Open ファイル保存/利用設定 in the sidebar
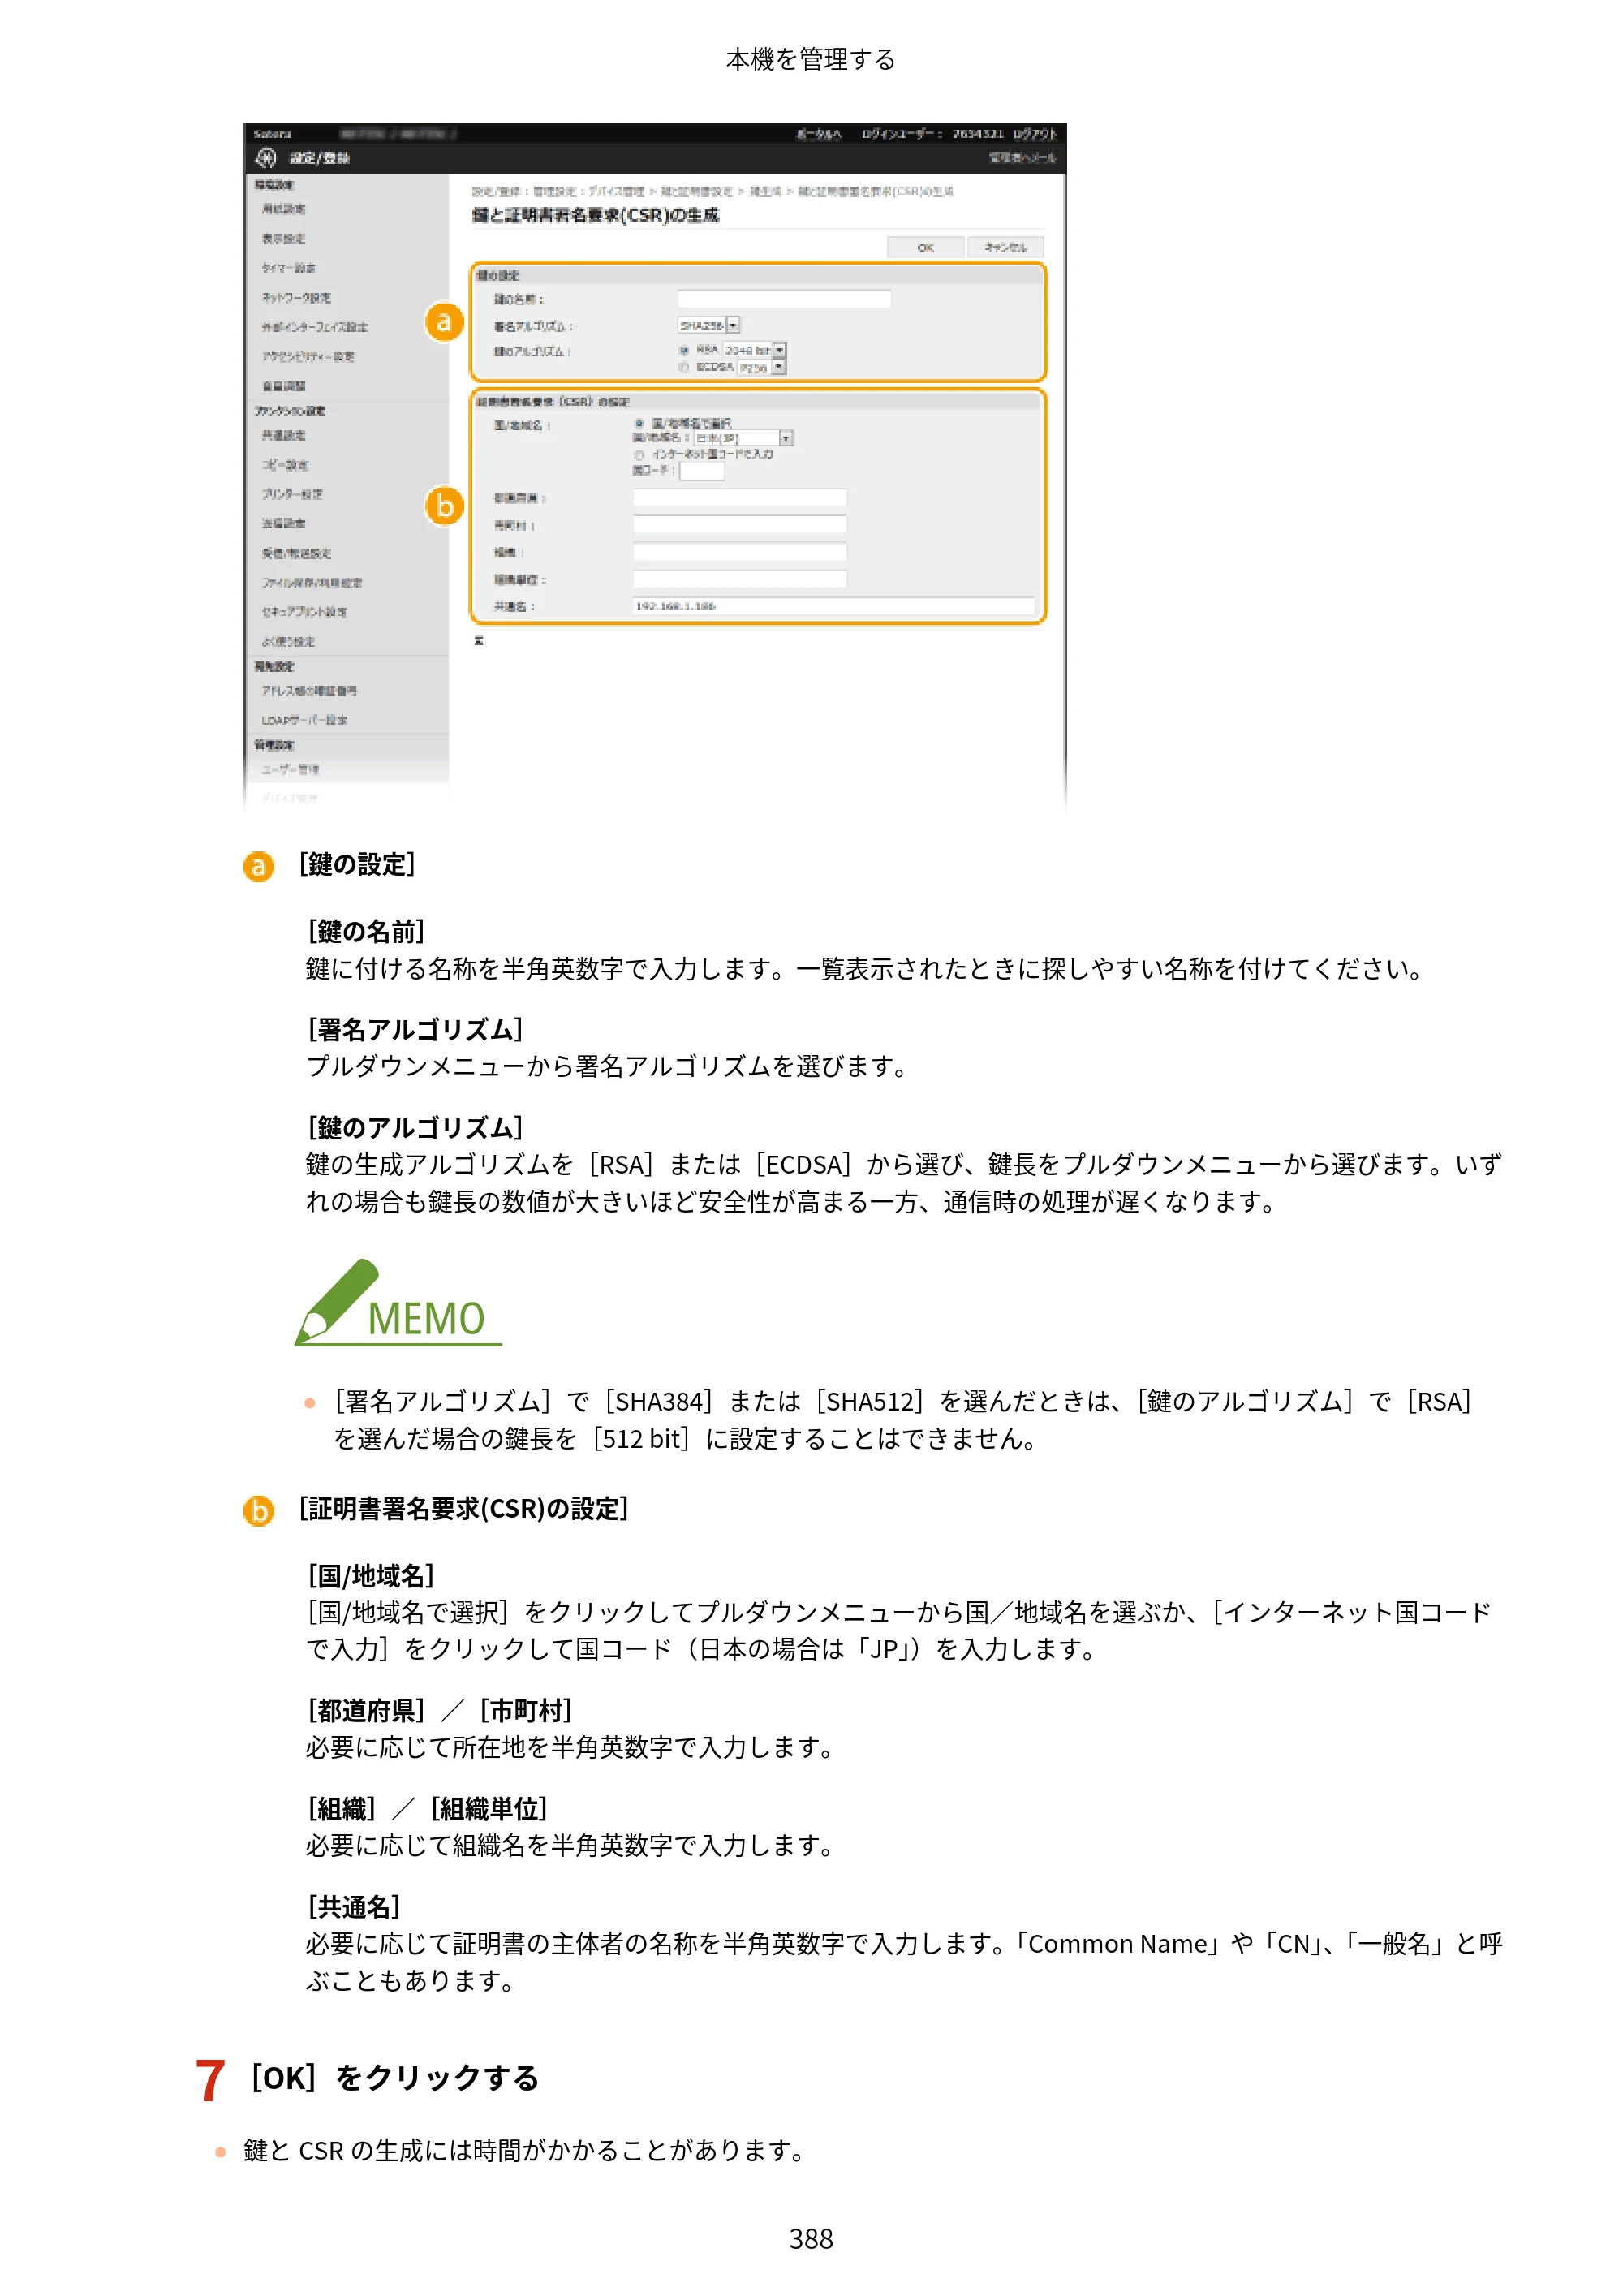Viewport: 1623px width, 2296px height. tap(312, 582)
